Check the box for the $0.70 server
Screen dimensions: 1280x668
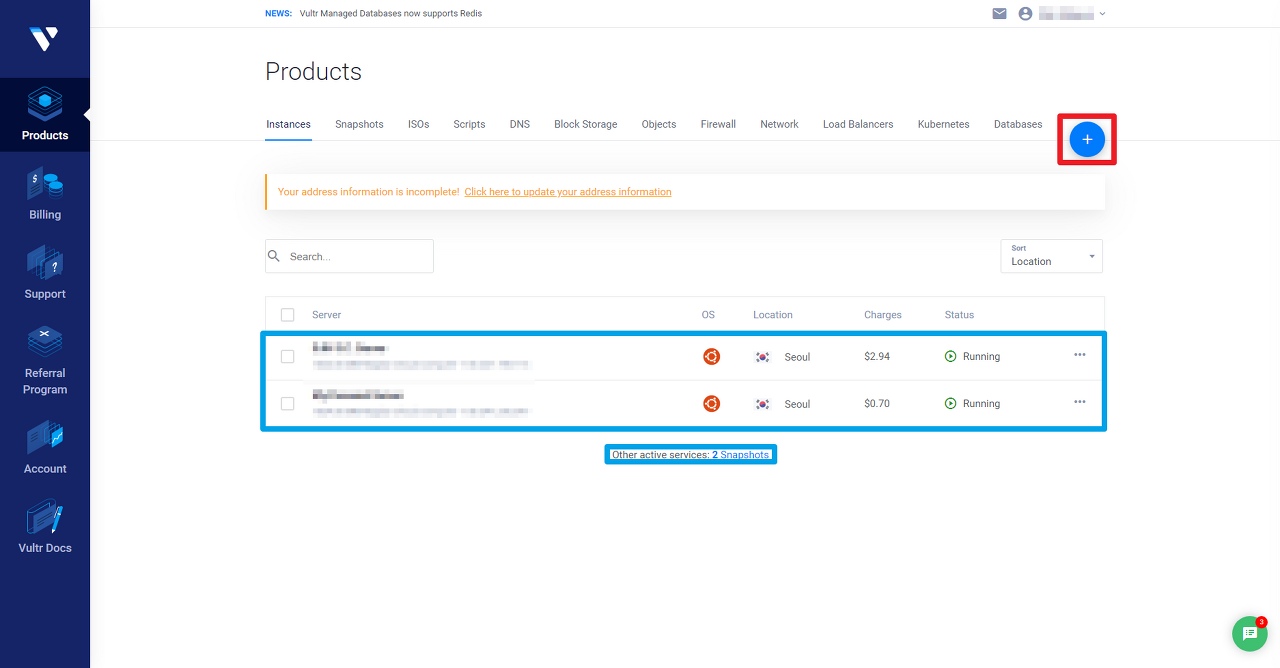288,404
